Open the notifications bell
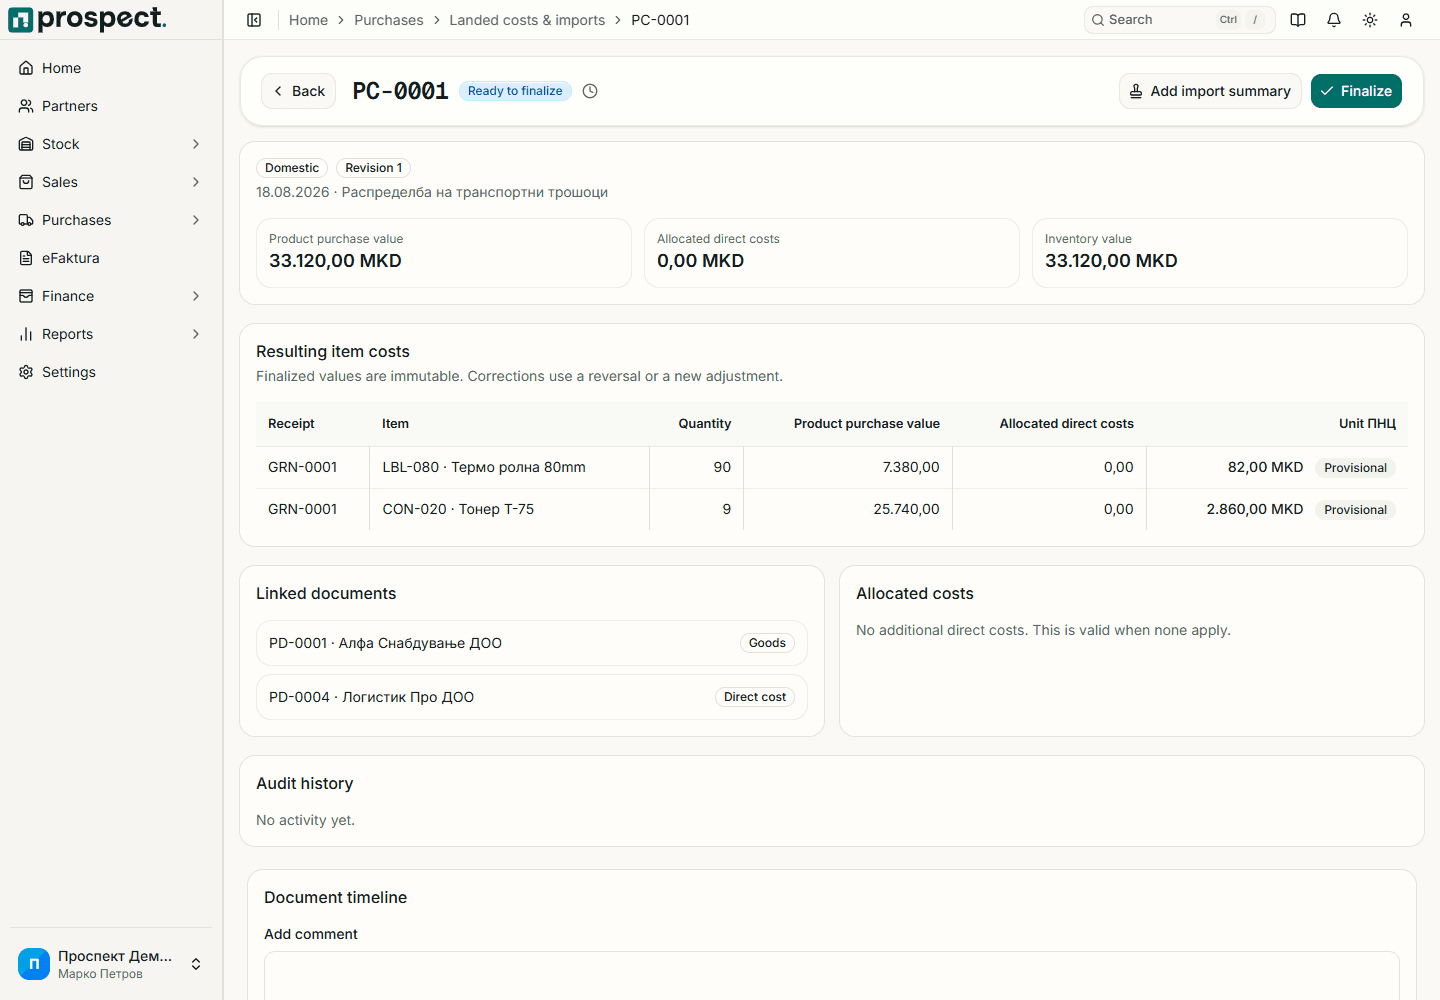The width and height of the screenshot is (1440, 1000). [x=1334, y=20]
